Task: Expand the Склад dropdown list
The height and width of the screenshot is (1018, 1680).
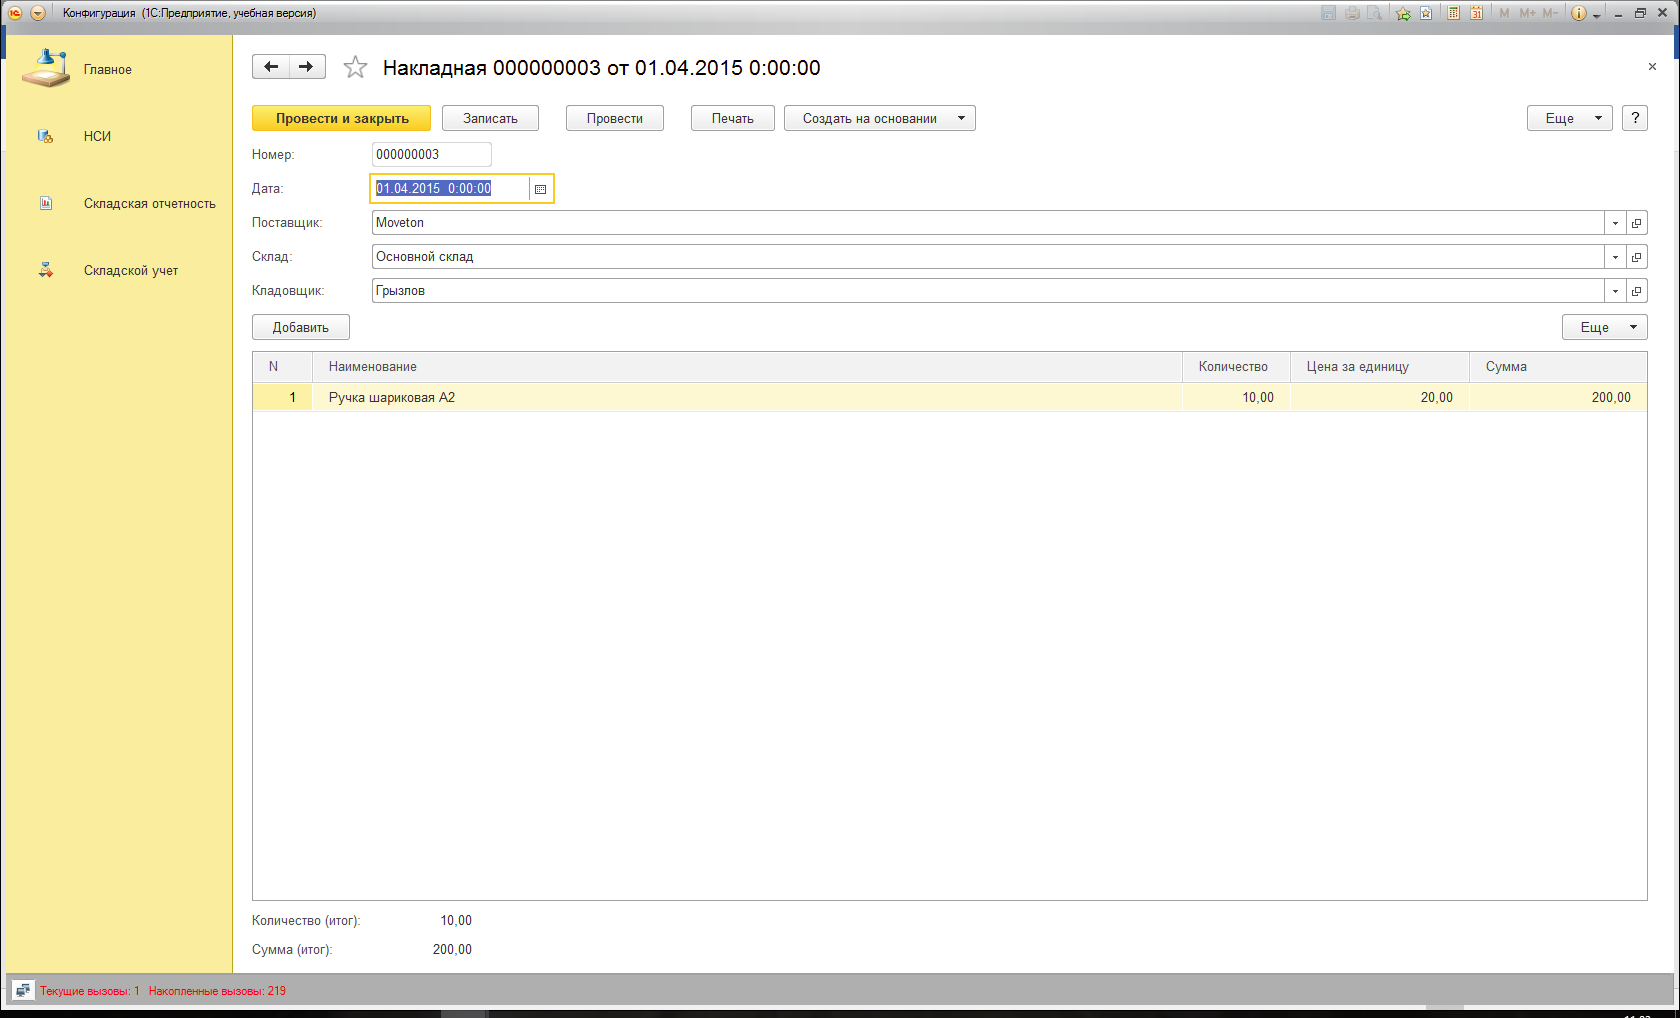Action: tap(1615, 257)
